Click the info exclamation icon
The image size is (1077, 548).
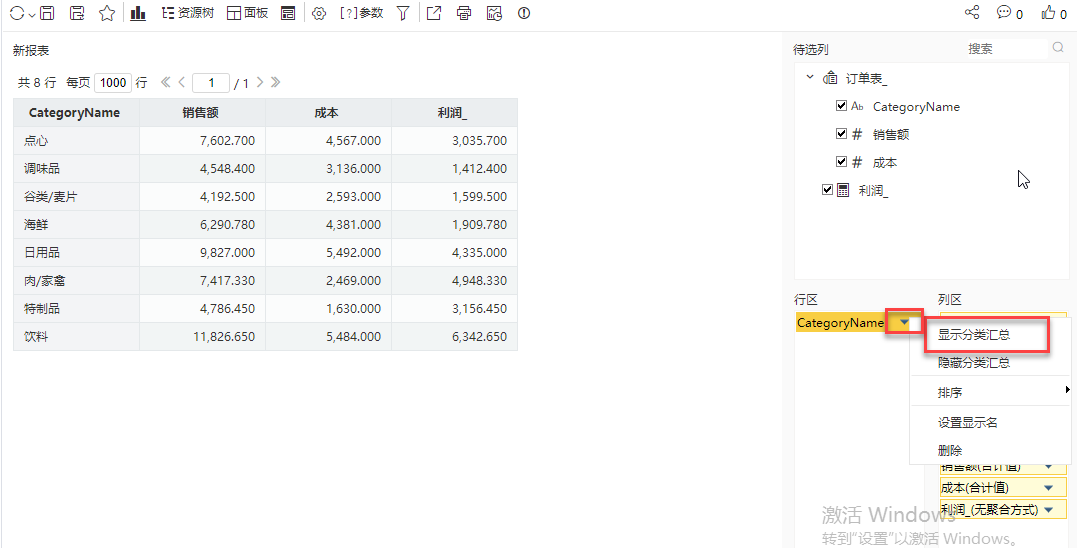[524, 13]
